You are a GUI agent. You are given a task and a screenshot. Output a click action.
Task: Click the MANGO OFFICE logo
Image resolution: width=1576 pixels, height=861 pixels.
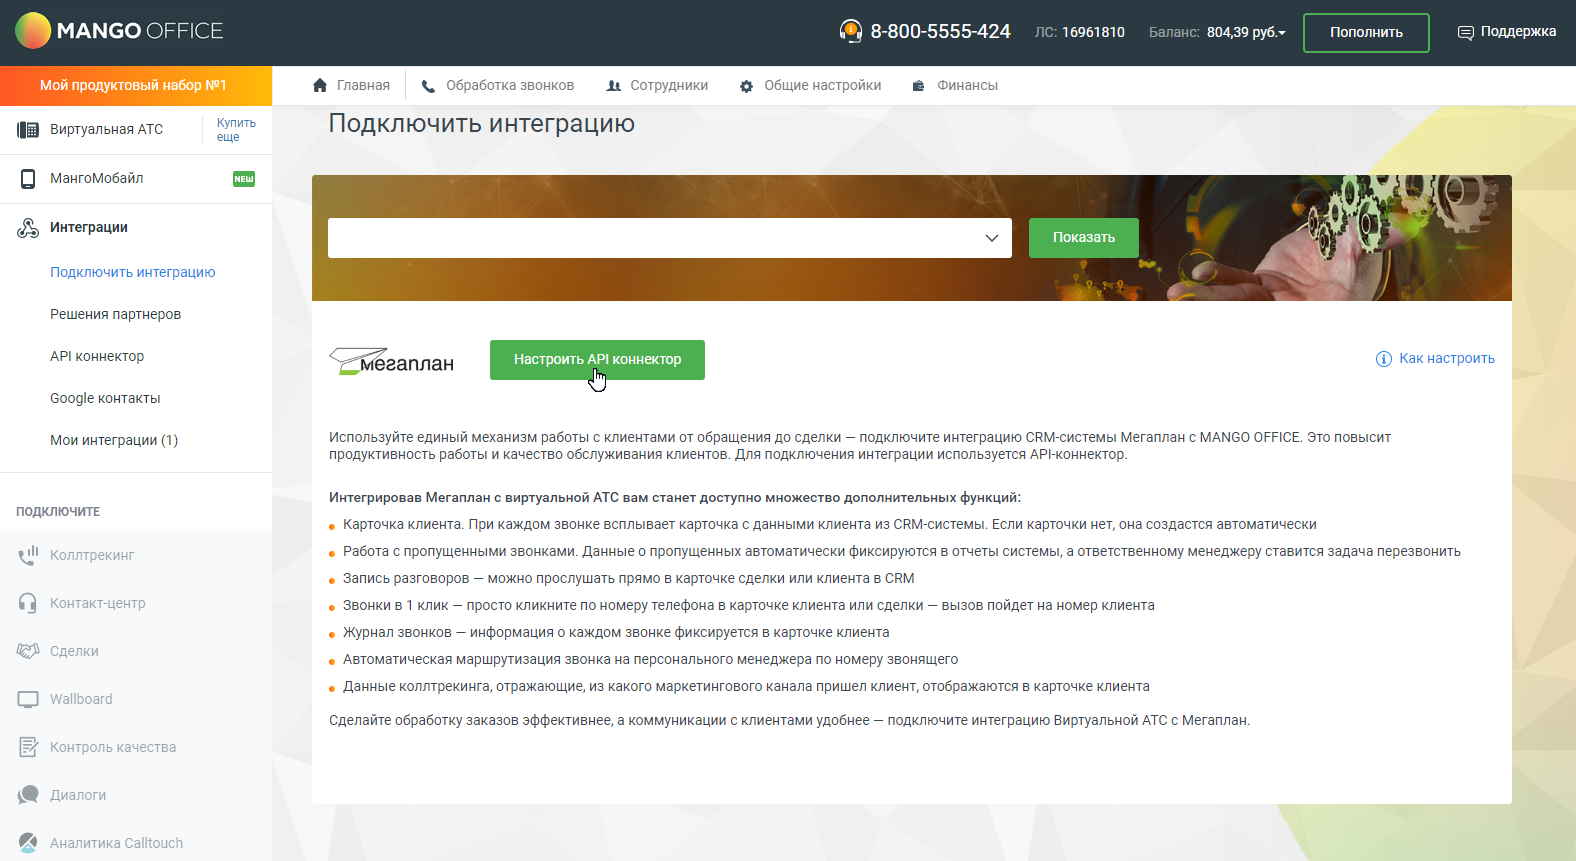tap(119, 31)
